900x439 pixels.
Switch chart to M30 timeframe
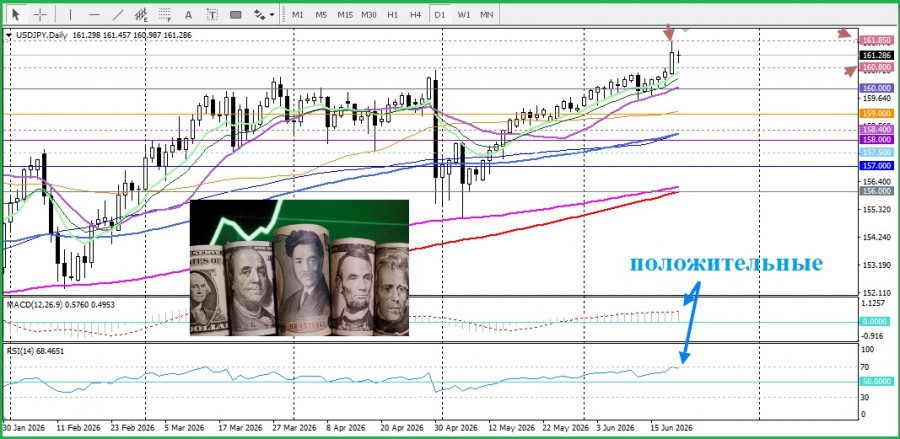coord(368,15)
